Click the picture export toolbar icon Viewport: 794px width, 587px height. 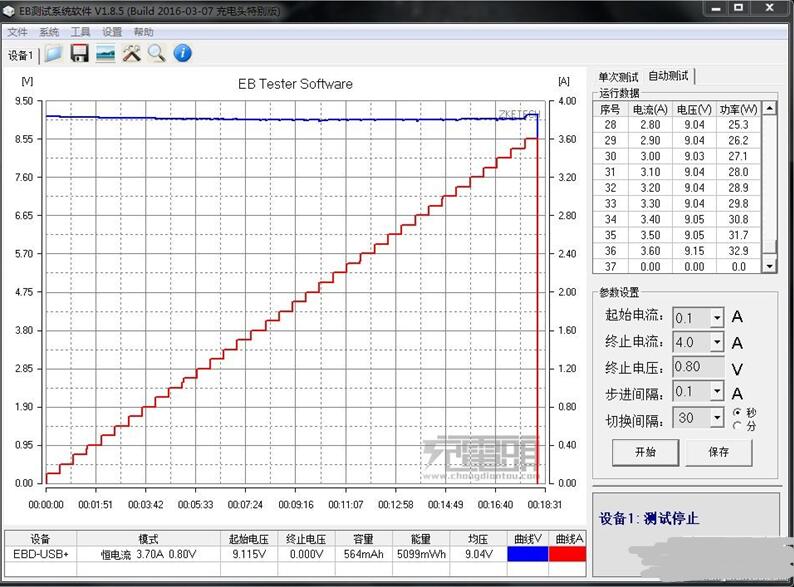click(105, 54)
